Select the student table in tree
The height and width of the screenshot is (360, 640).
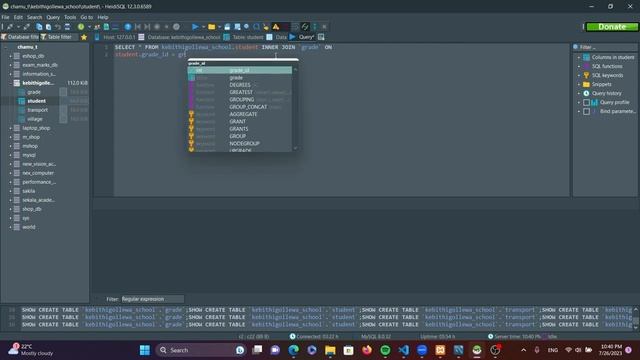click(36, 101)
